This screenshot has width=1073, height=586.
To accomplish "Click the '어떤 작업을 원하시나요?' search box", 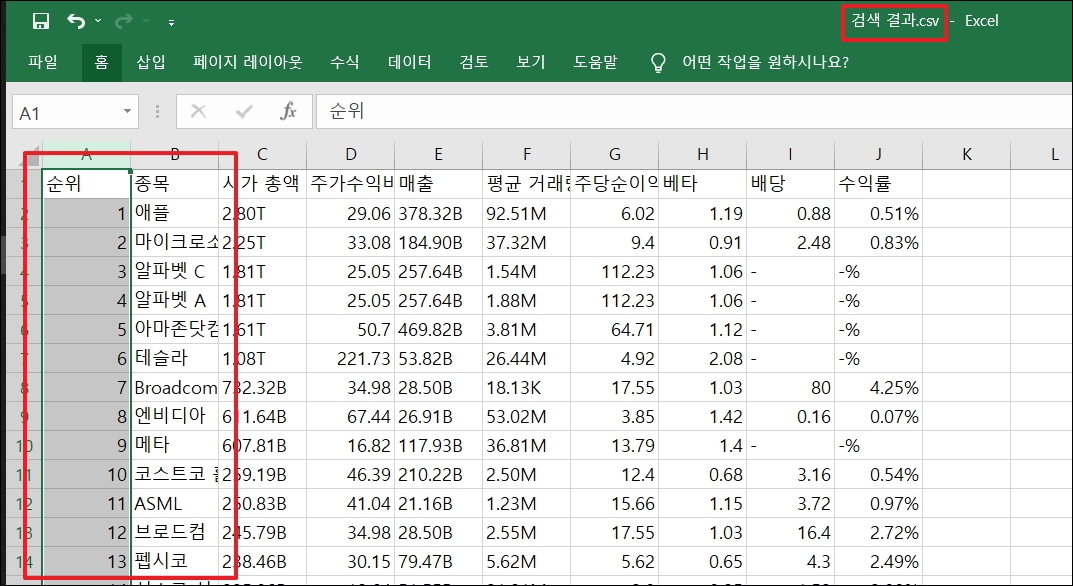I will pos(765,62).
